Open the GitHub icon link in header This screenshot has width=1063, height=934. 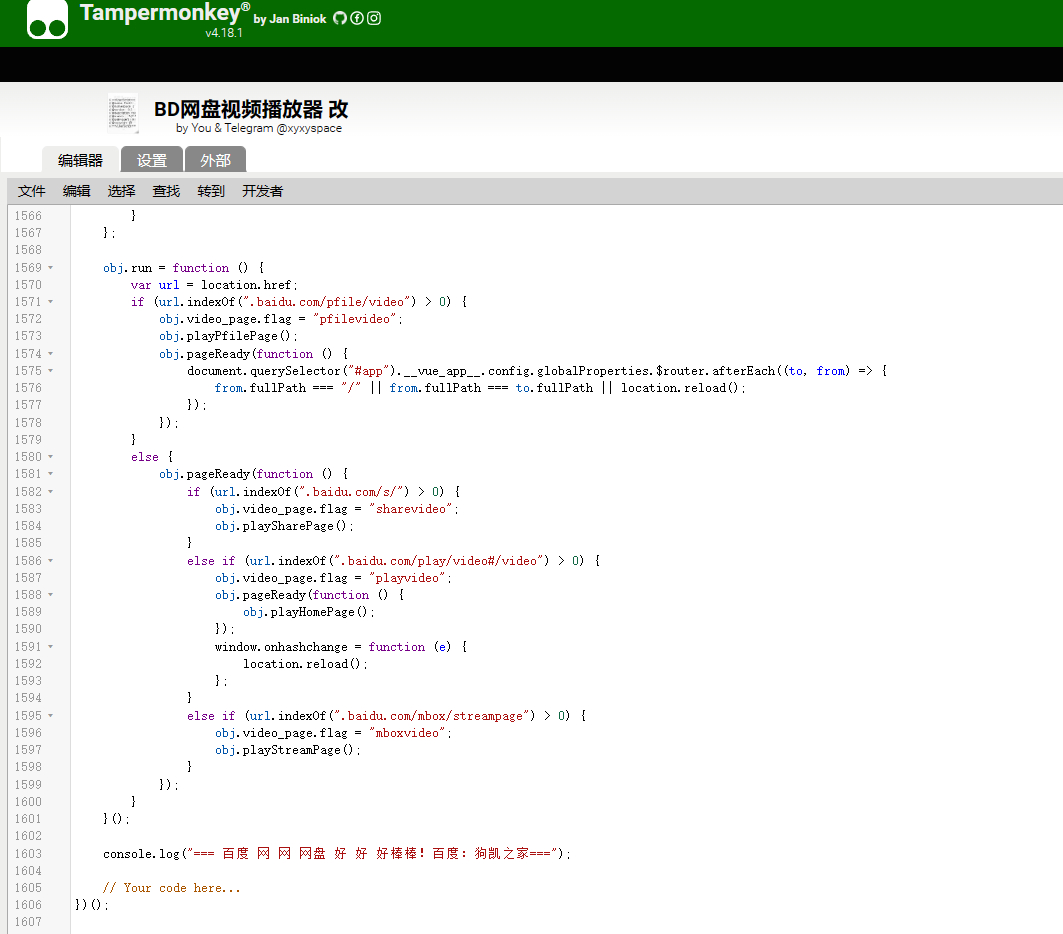[340, 18]
